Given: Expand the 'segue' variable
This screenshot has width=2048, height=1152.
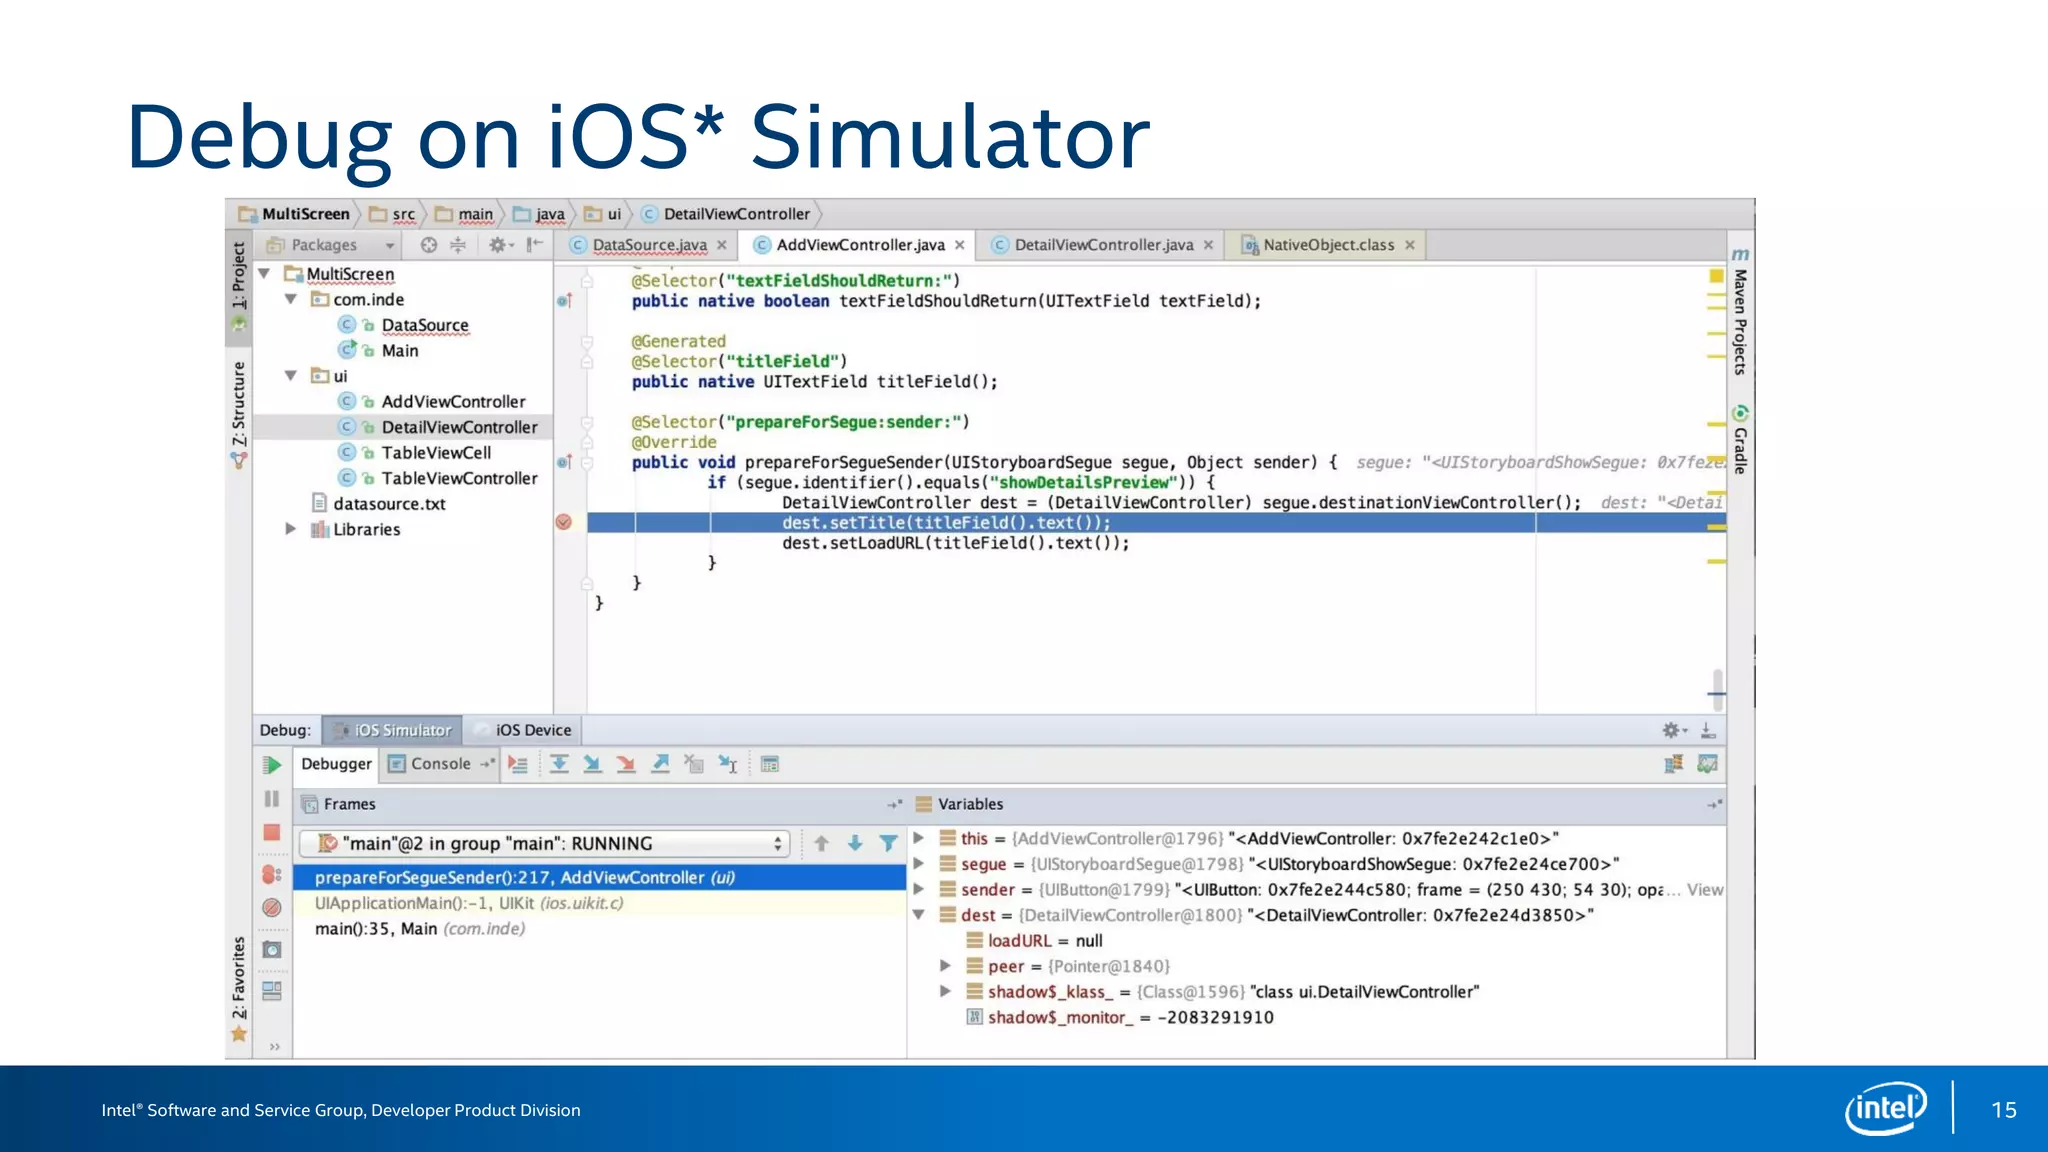Looking at the screenshot, I should pos(919,863).
